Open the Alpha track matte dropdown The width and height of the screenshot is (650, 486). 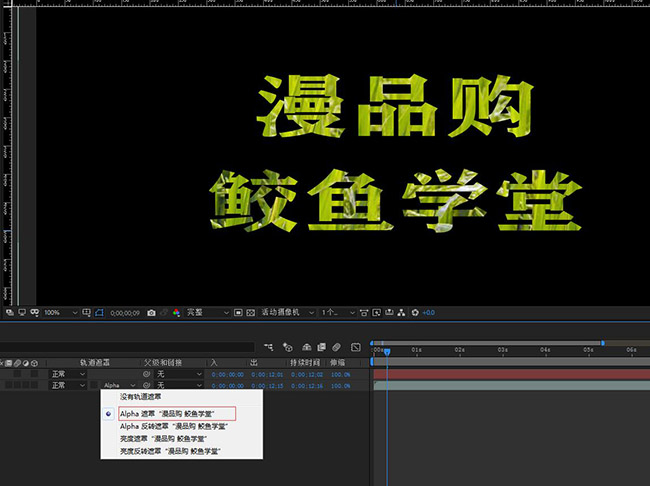119,385
